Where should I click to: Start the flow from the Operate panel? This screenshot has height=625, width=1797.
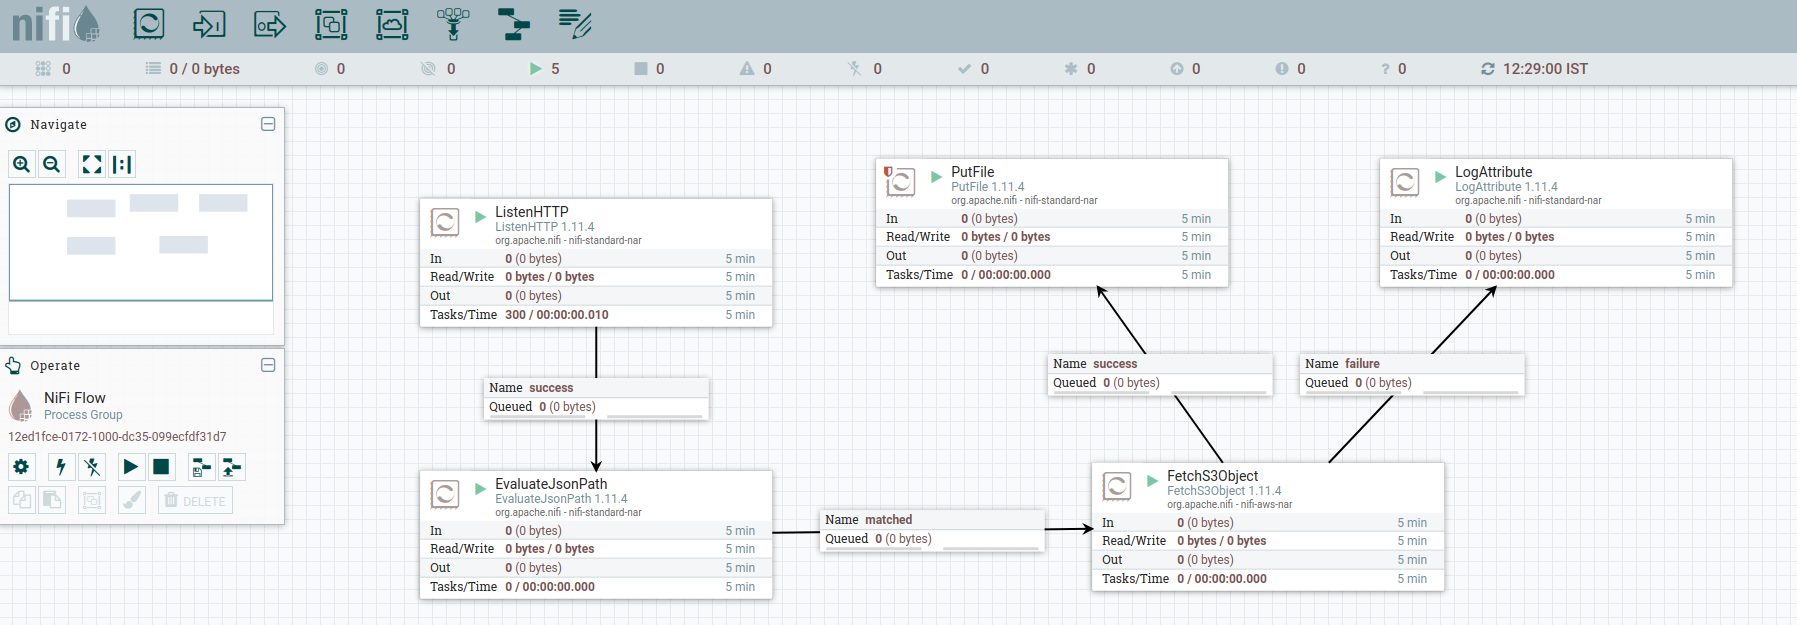click(130, 467)
